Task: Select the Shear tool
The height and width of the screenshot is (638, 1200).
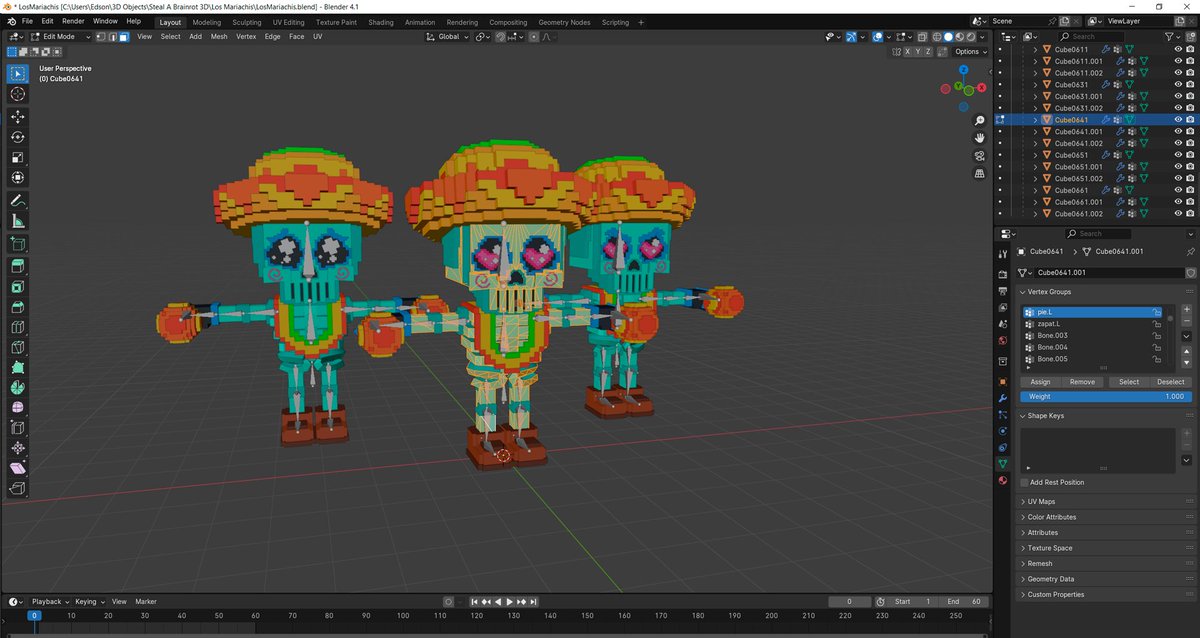Action: (18, 468)
